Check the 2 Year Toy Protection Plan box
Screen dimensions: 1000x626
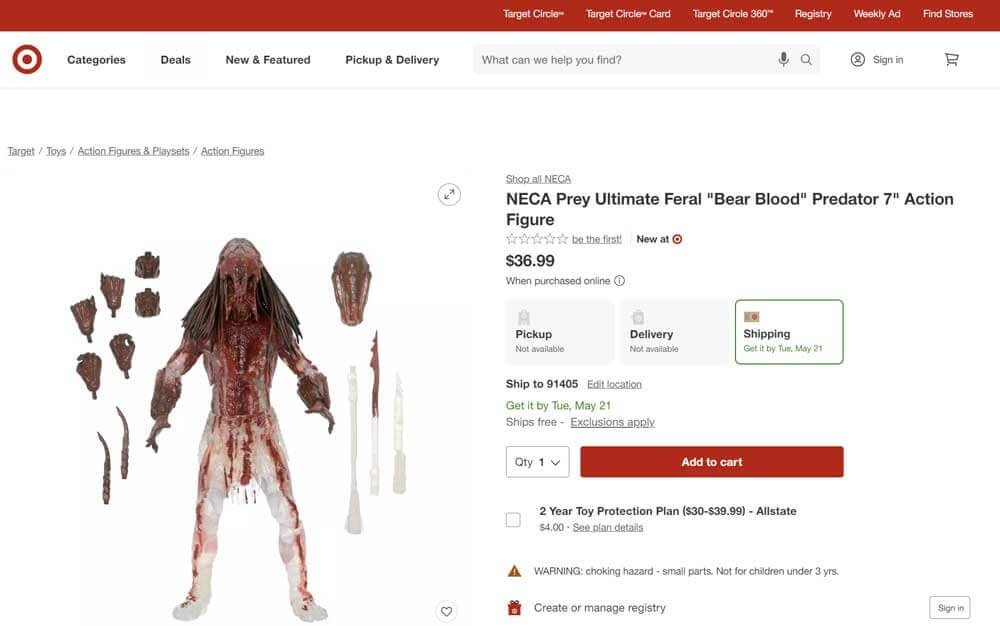click(513, 519)
